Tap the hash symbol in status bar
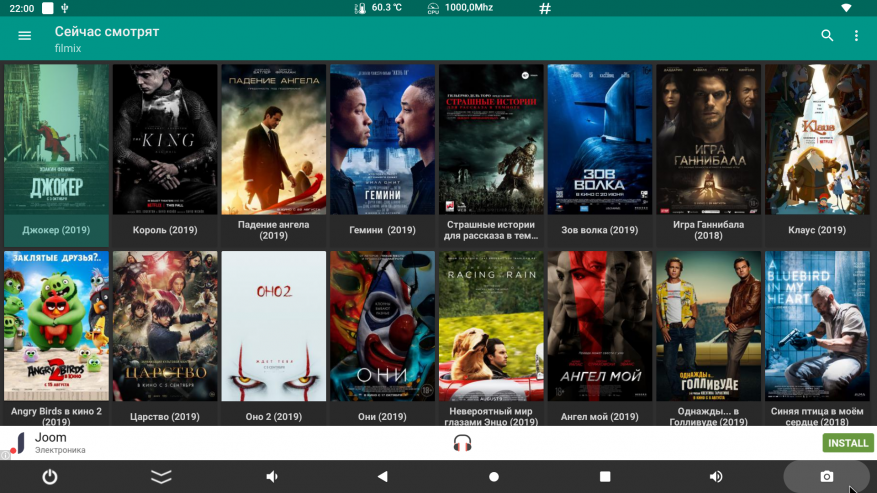The width and height of the screenshot is (877, 493). (545, 8)
